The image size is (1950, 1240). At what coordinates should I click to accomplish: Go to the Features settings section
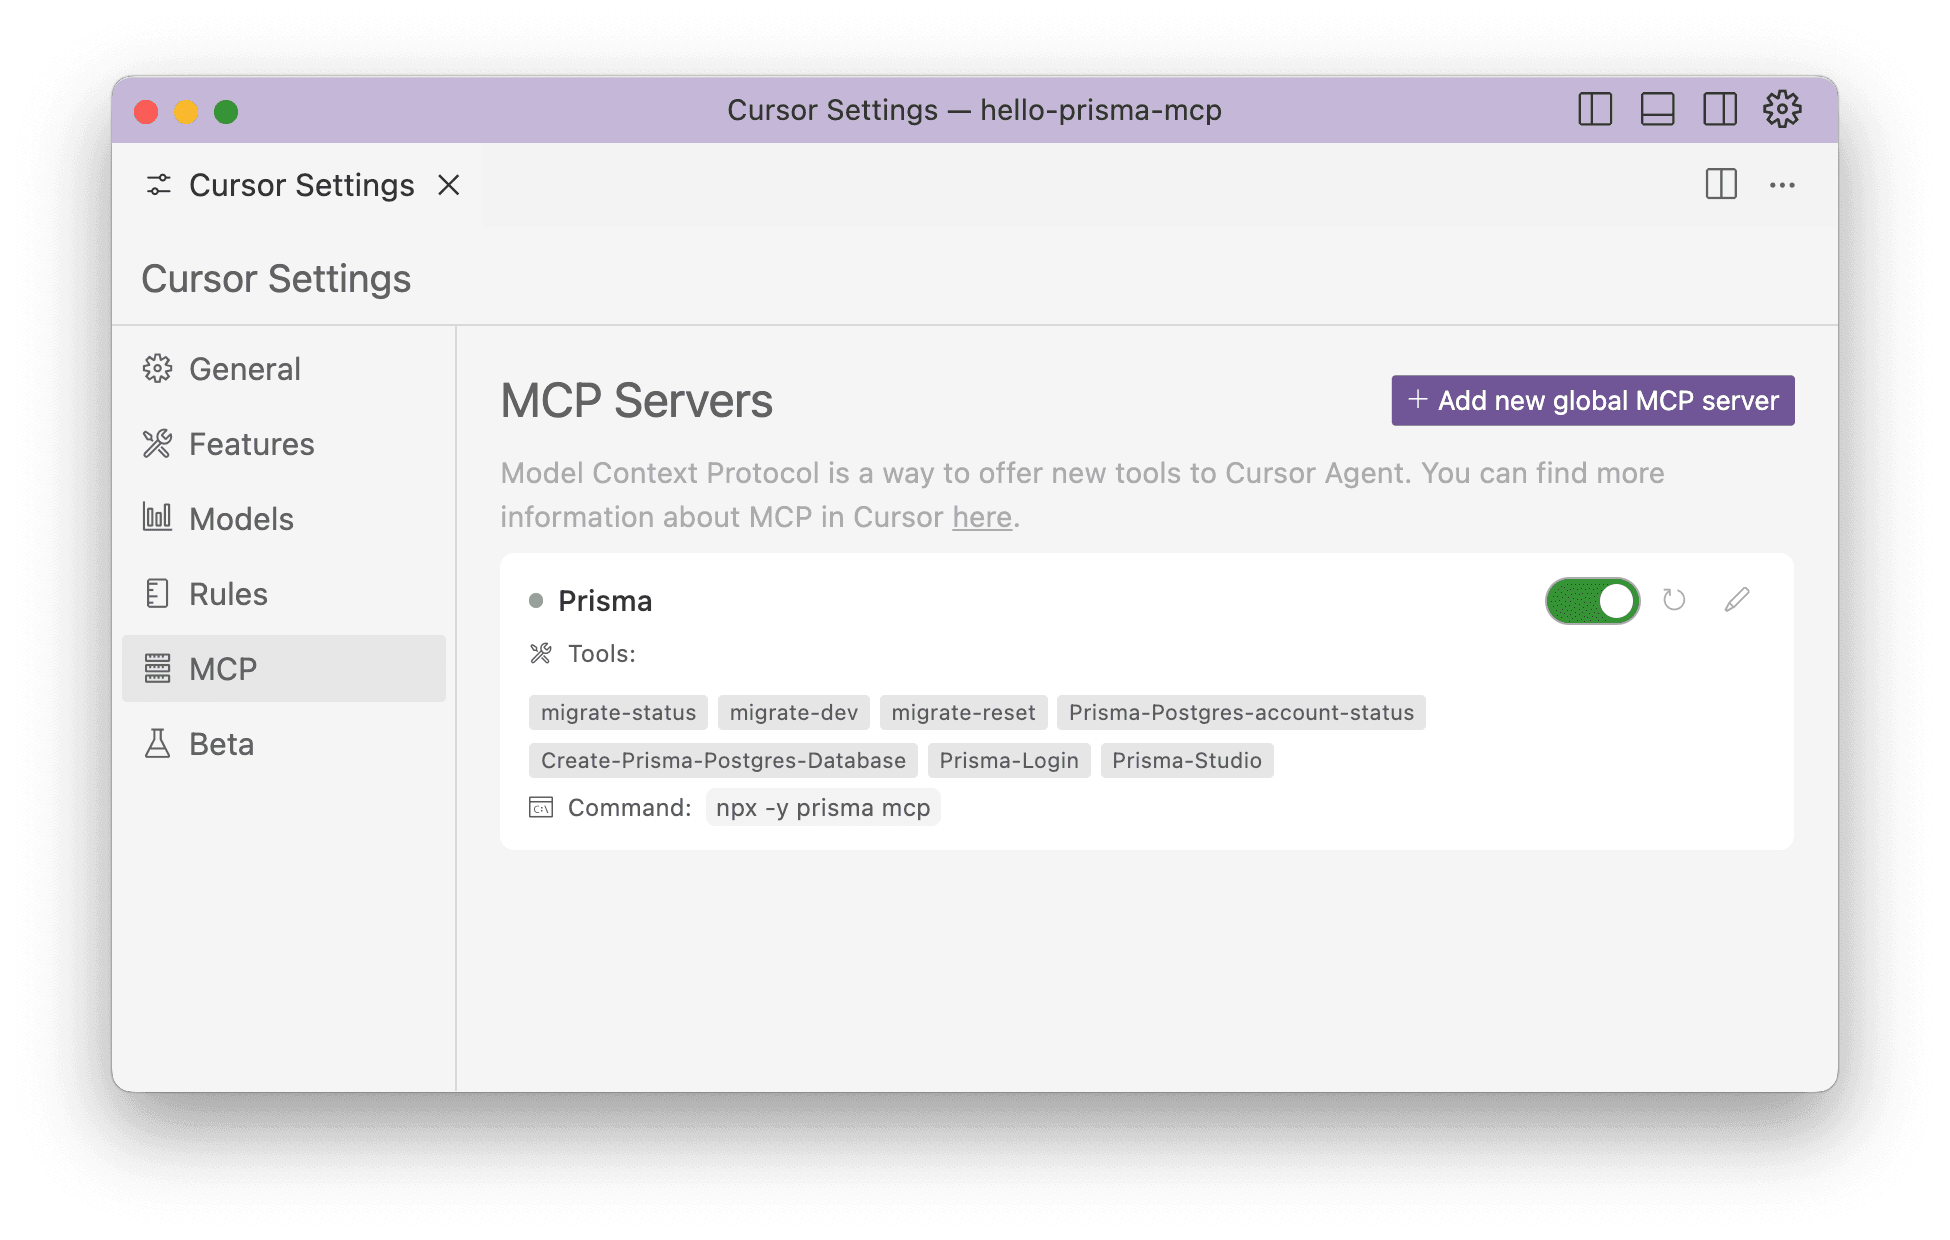click(x=251, y=444)
